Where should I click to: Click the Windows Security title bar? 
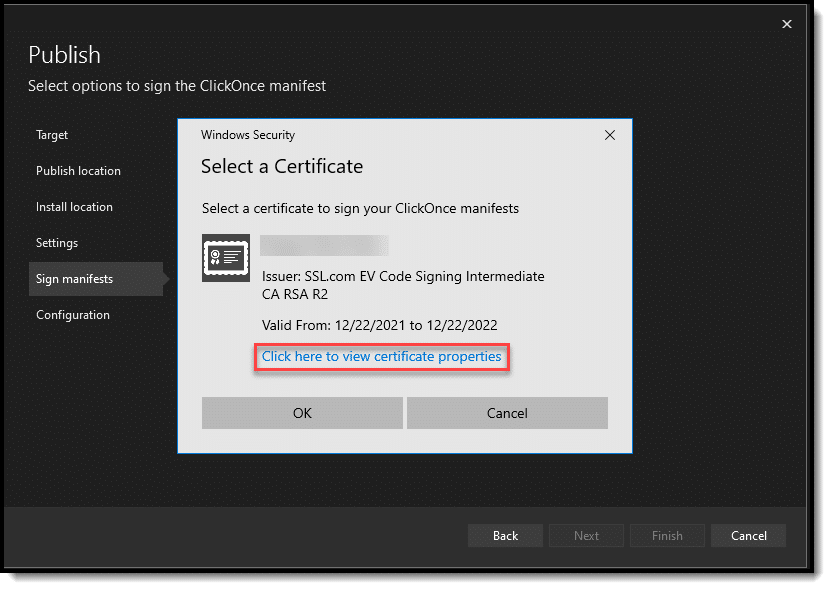pyautogui.click(x=390, y=134)
